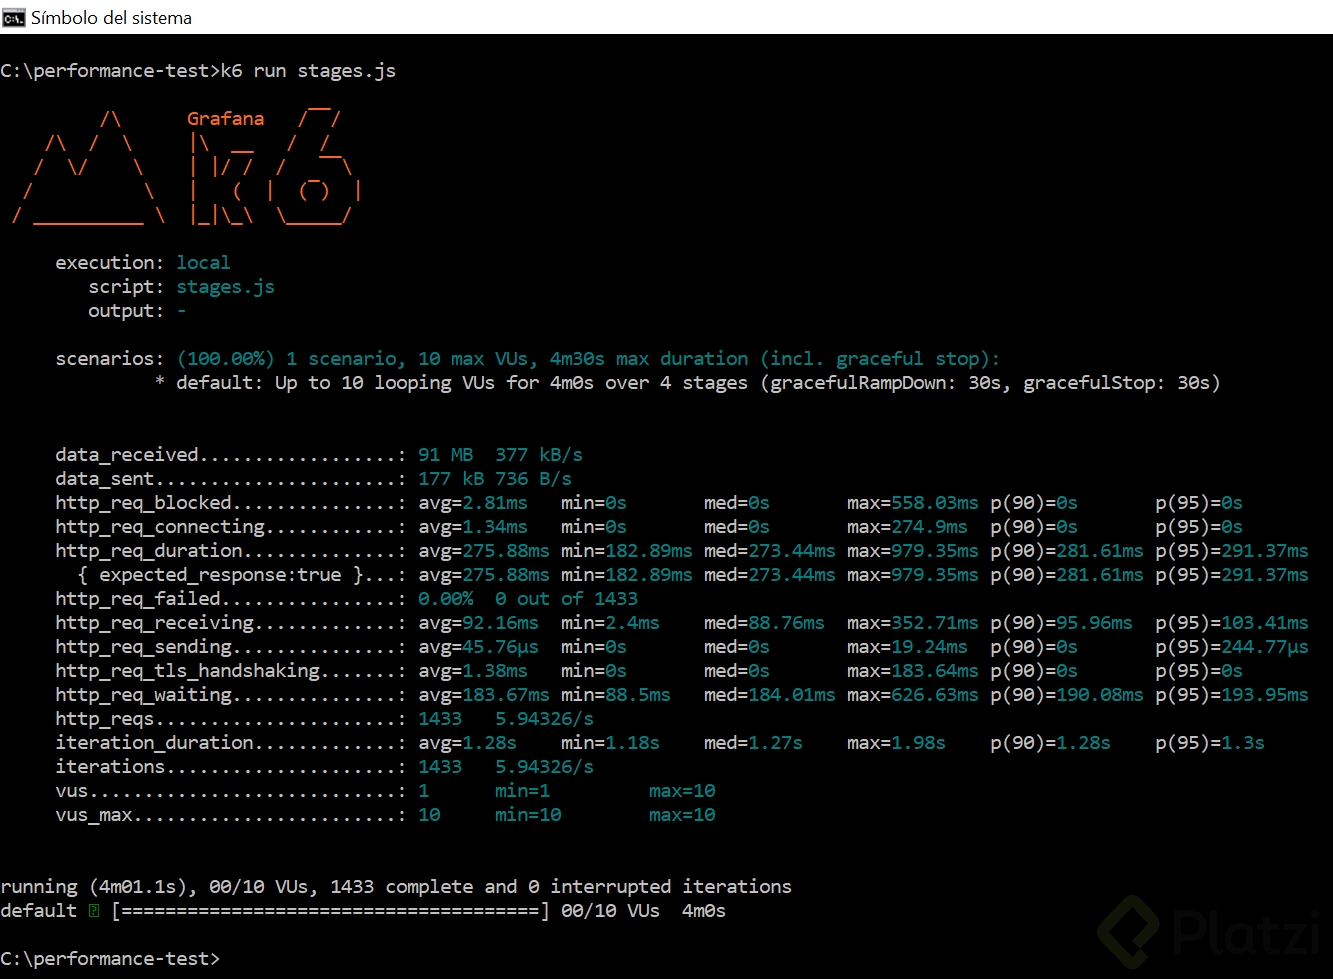Click the "p(95)=193.95ms" value
Image resolution: width=1333 pixels, height=979 pixels.
[x=1232, y=695]
